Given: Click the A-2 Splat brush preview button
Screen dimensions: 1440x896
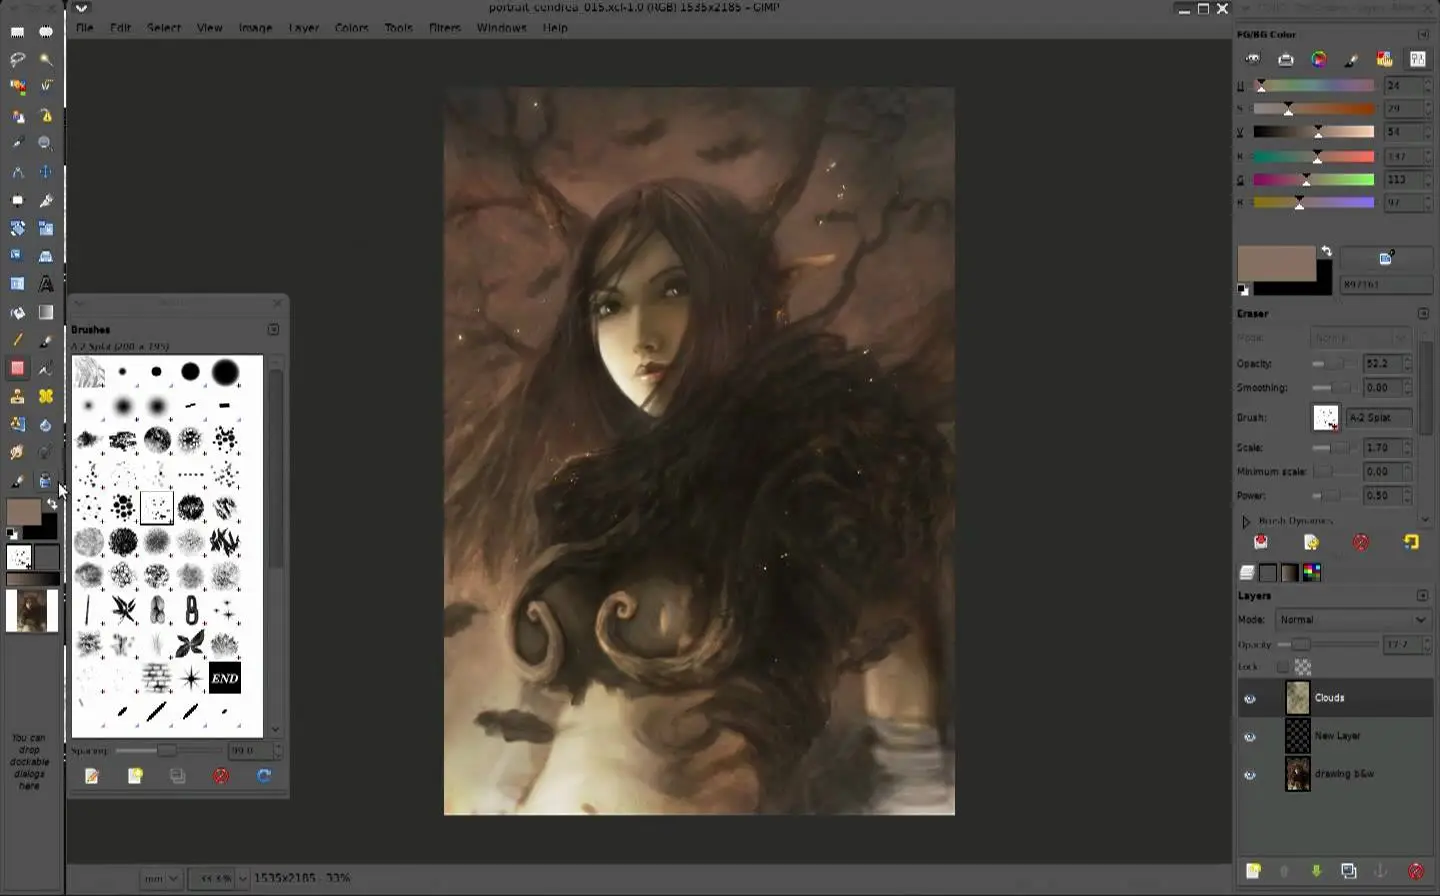Looking at the screenshot, I should coord(1326,418).
